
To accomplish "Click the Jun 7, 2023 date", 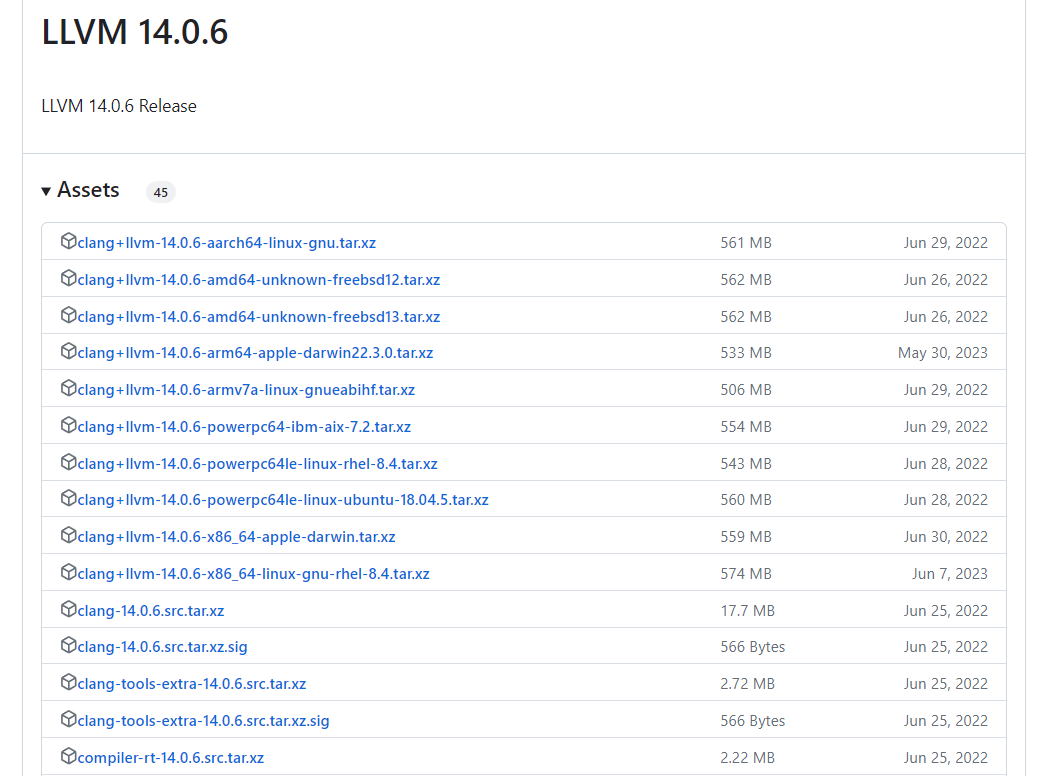I will click(950, 574).
